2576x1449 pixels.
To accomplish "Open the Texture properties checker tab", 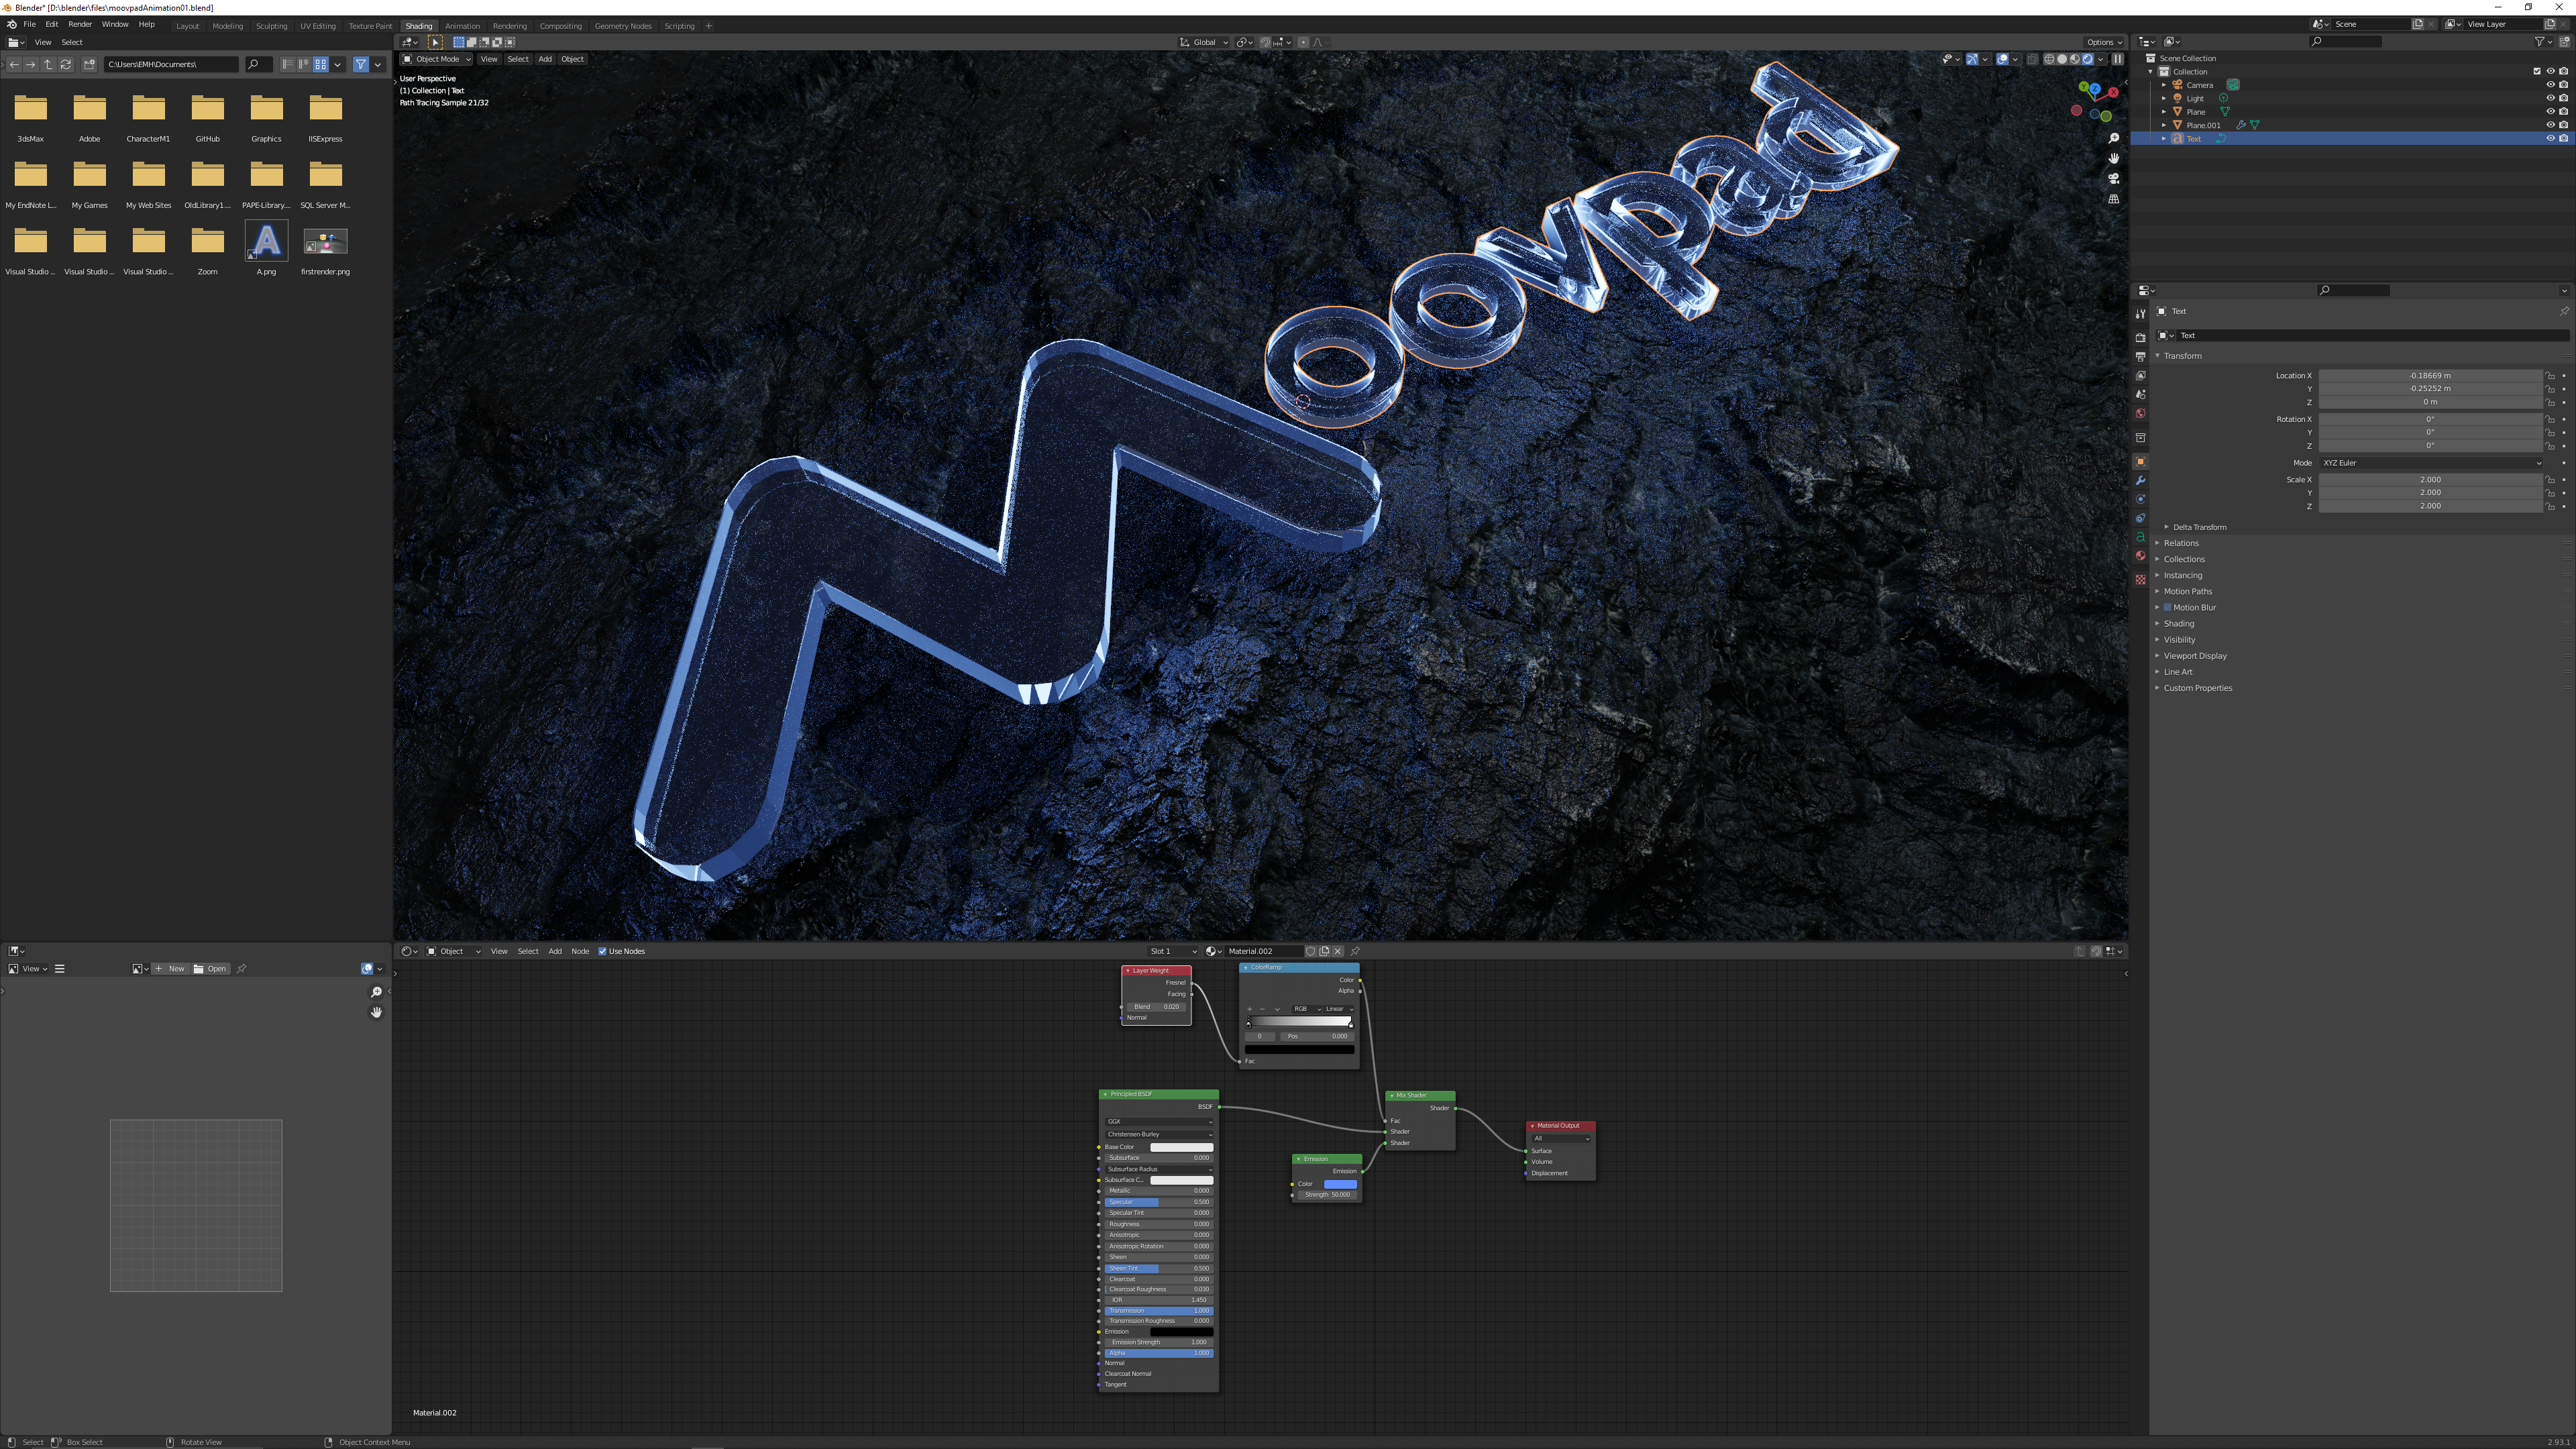I will (x=2140, y=579).
